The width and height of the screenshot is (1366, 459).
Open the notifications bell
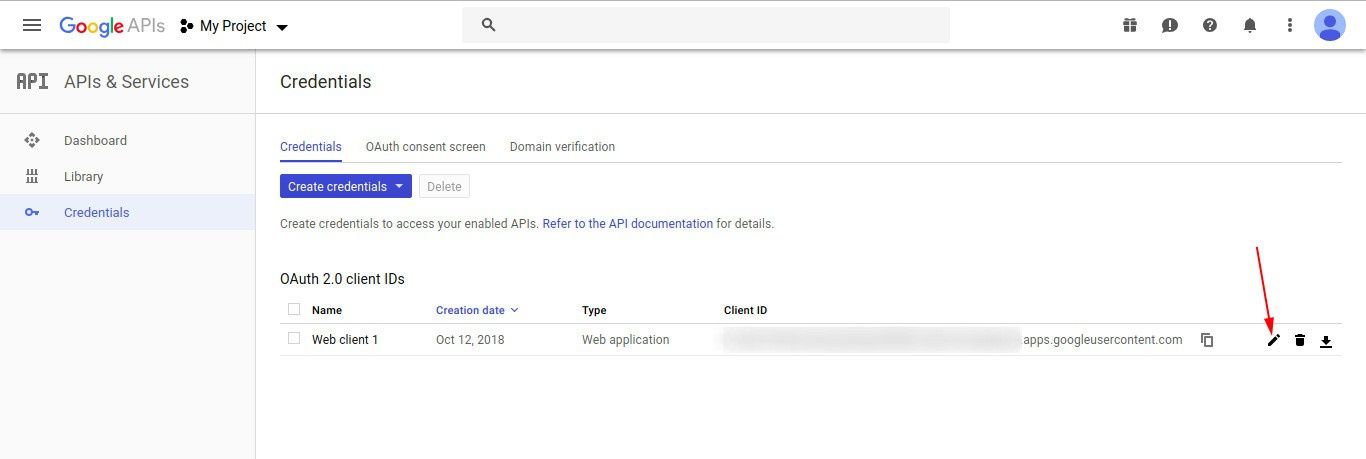1250,25
